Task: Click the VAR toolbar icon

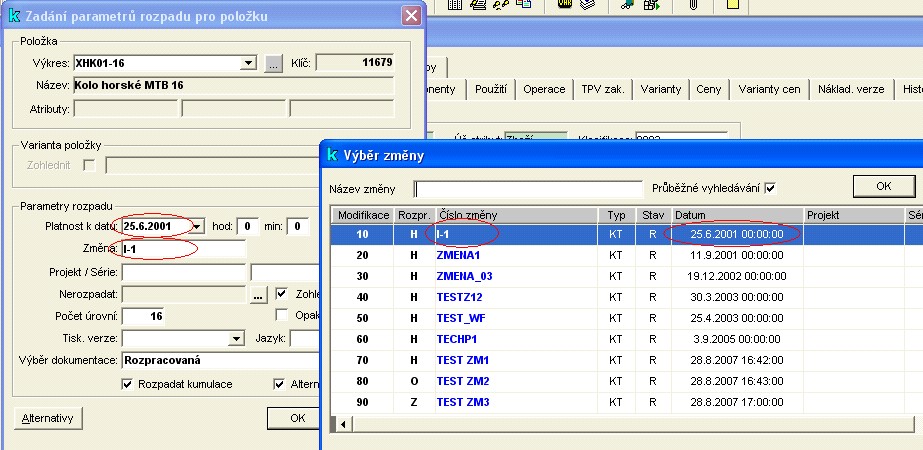Action: (x=565, y=5)
